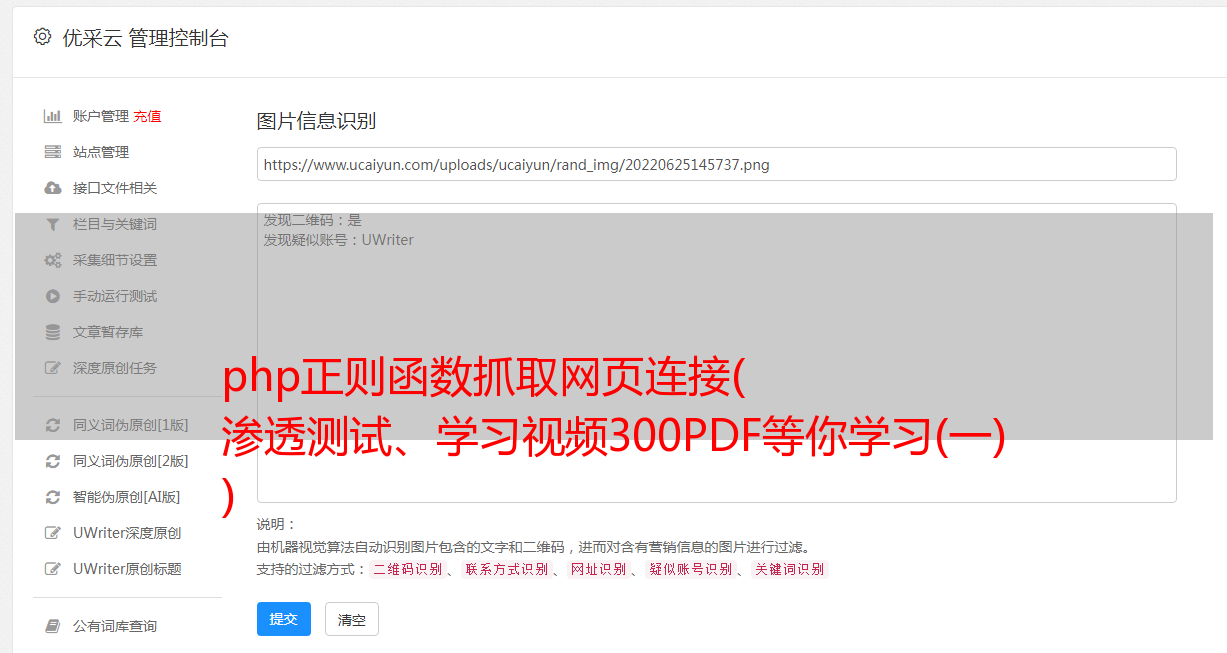Open UWriter原创标题 menu item

(127, 569)
